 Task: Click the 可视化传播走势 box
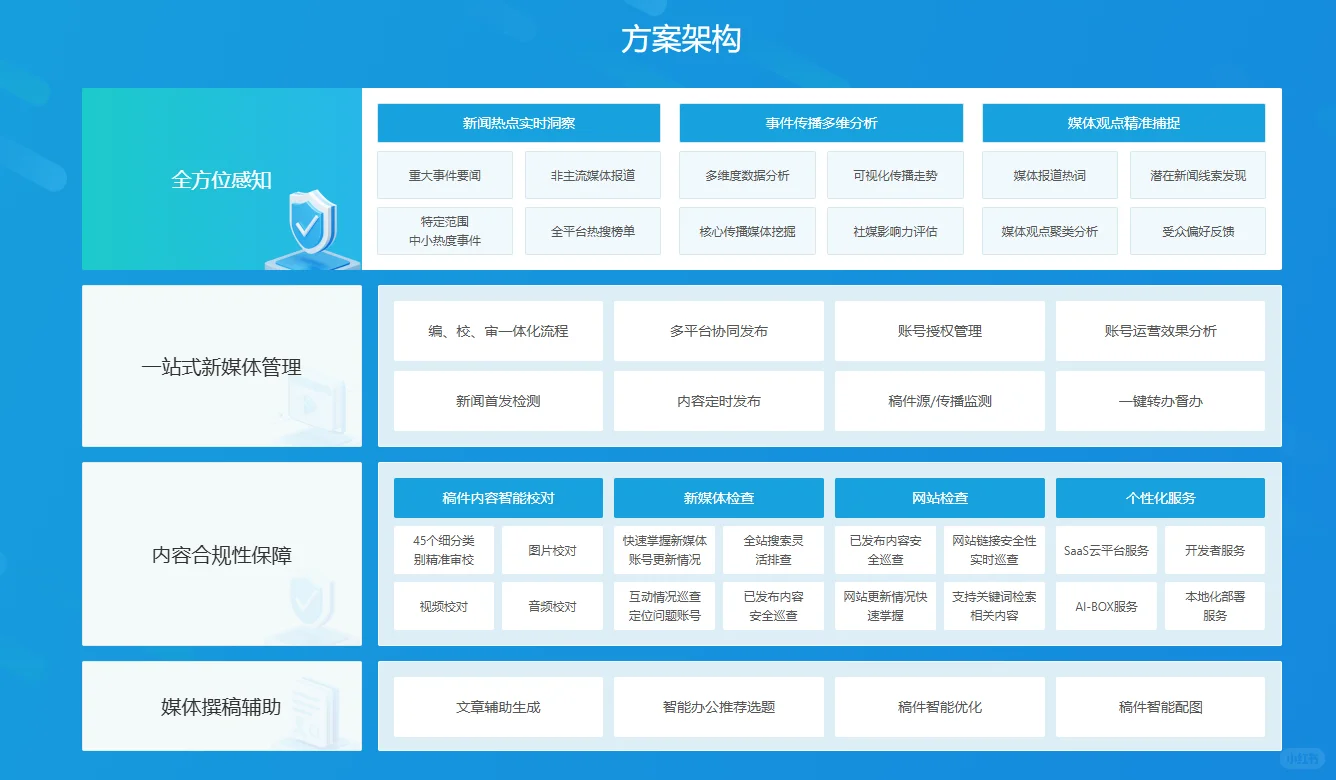click(x=895, y=175)
